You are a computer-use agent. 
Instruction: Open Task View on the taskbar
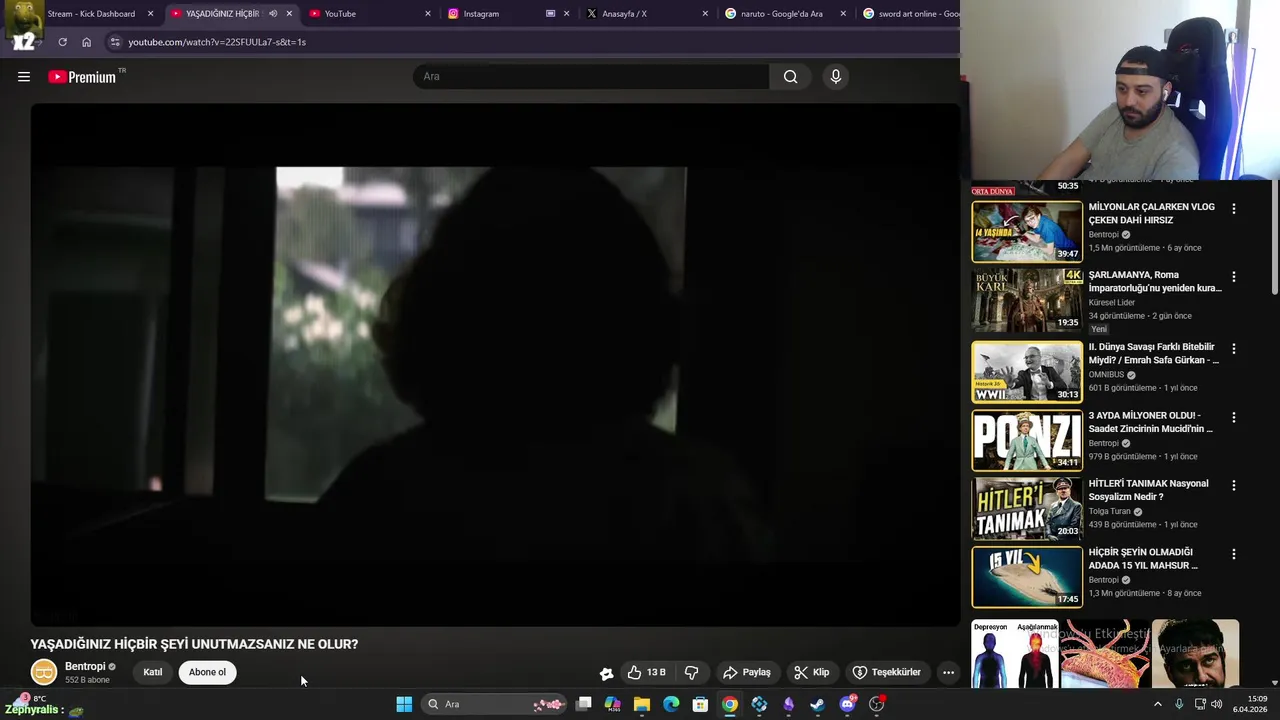[x=584, y=704]
